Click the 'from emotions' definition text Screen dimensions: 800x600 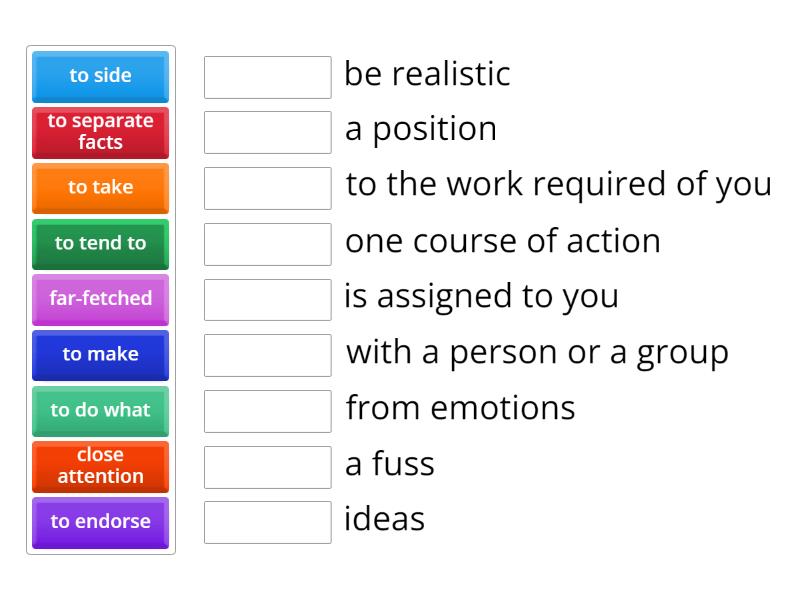coord(460,408)
